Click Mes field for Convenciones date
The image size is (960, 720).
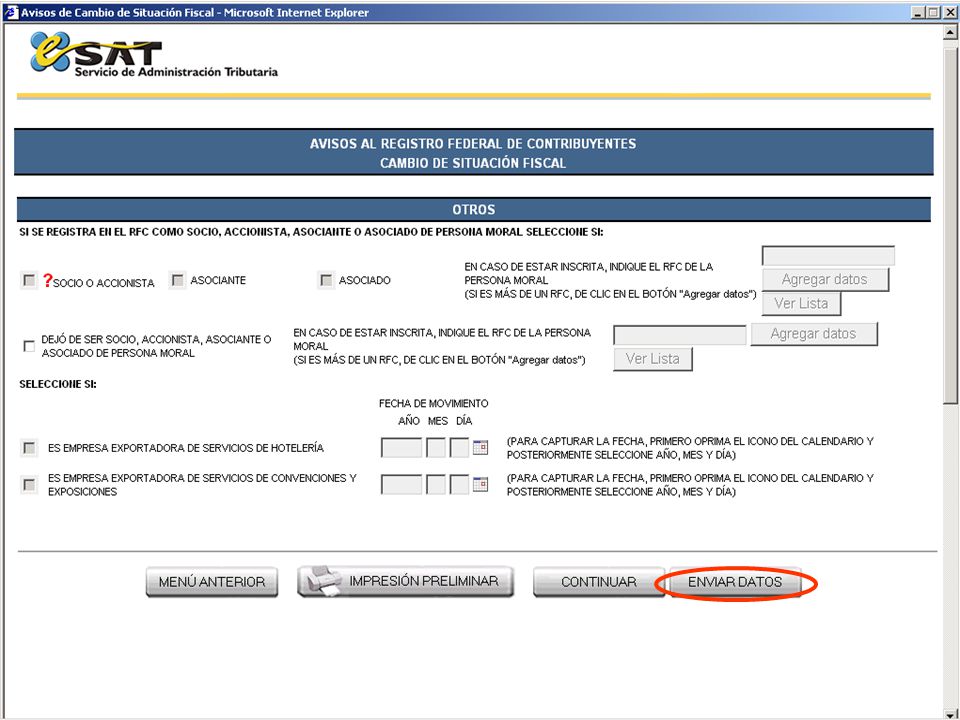436,484
